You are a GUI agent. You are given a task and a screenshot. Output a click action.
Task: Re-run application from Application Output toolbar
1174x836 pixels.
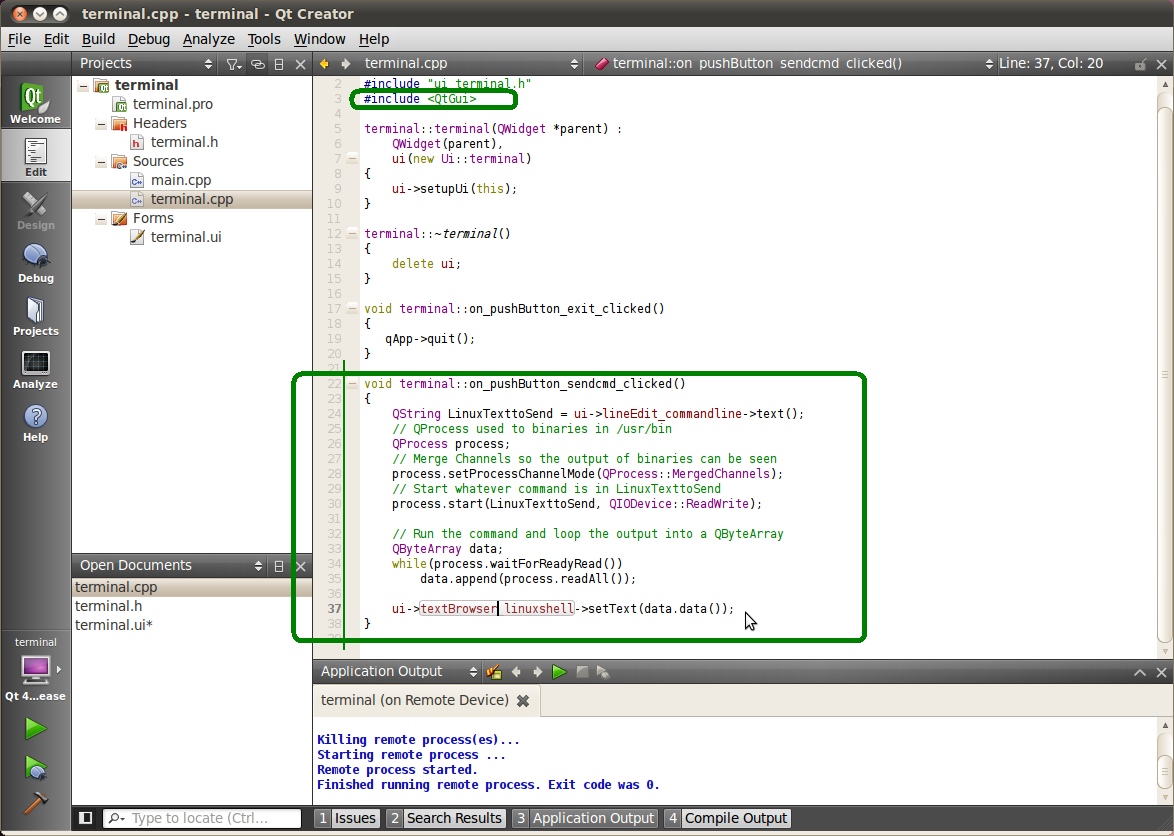pos(559,672)
